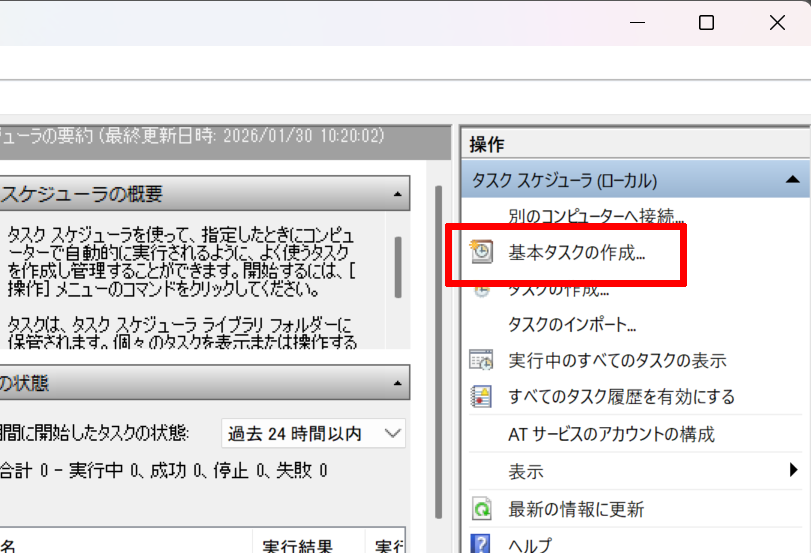This screenshot has width=811, height=553.
Task: Click the 実行中のすべてのタスクの表示 icon
Action: pyautogui.click(x=481, y=360)
